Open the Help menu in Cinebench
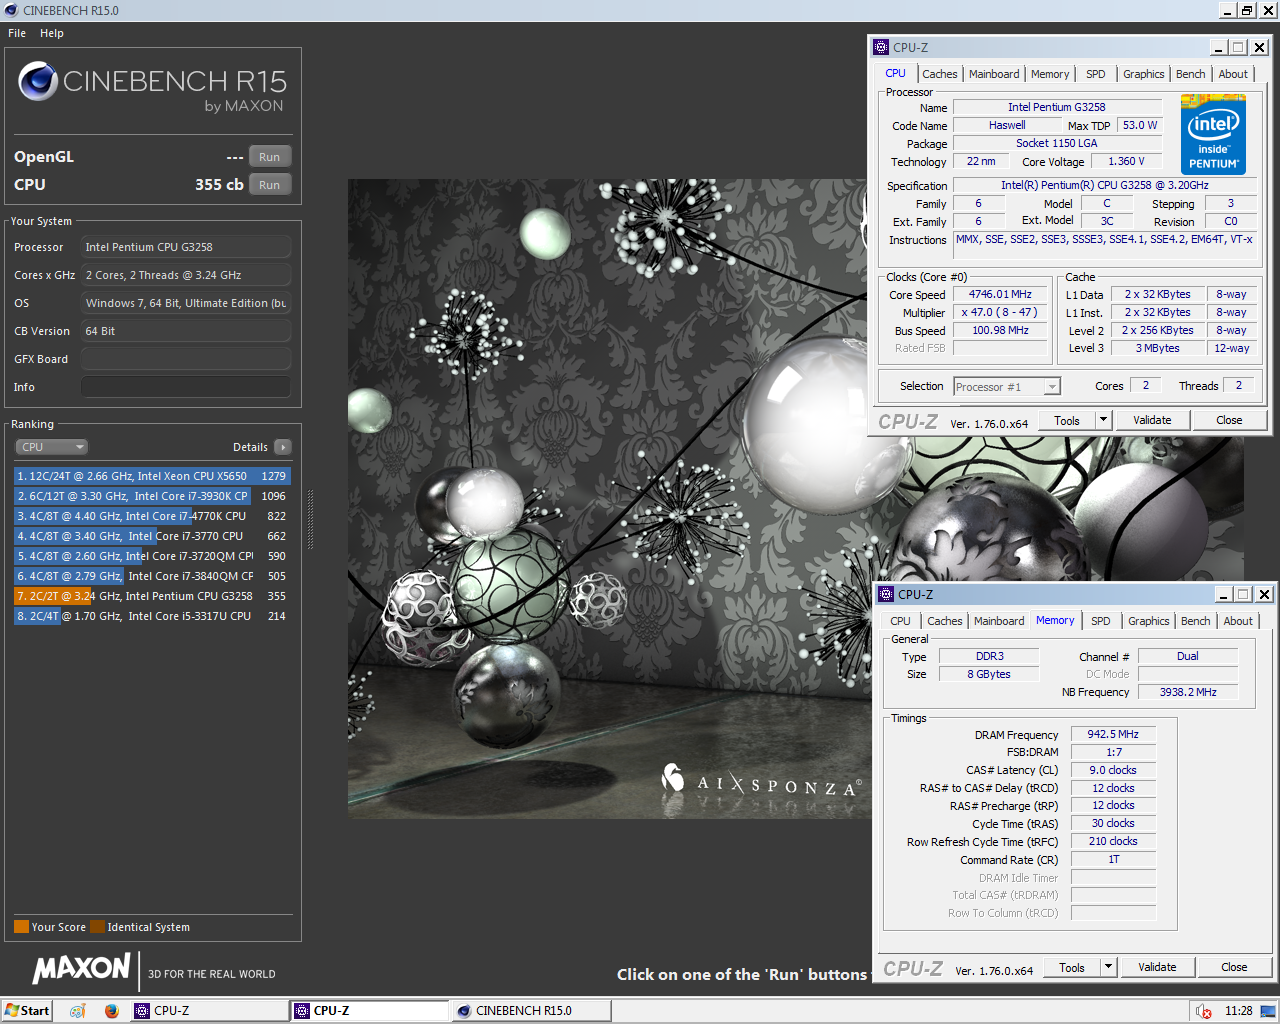Viewport: 1280px width, 1024px height. 52,33
